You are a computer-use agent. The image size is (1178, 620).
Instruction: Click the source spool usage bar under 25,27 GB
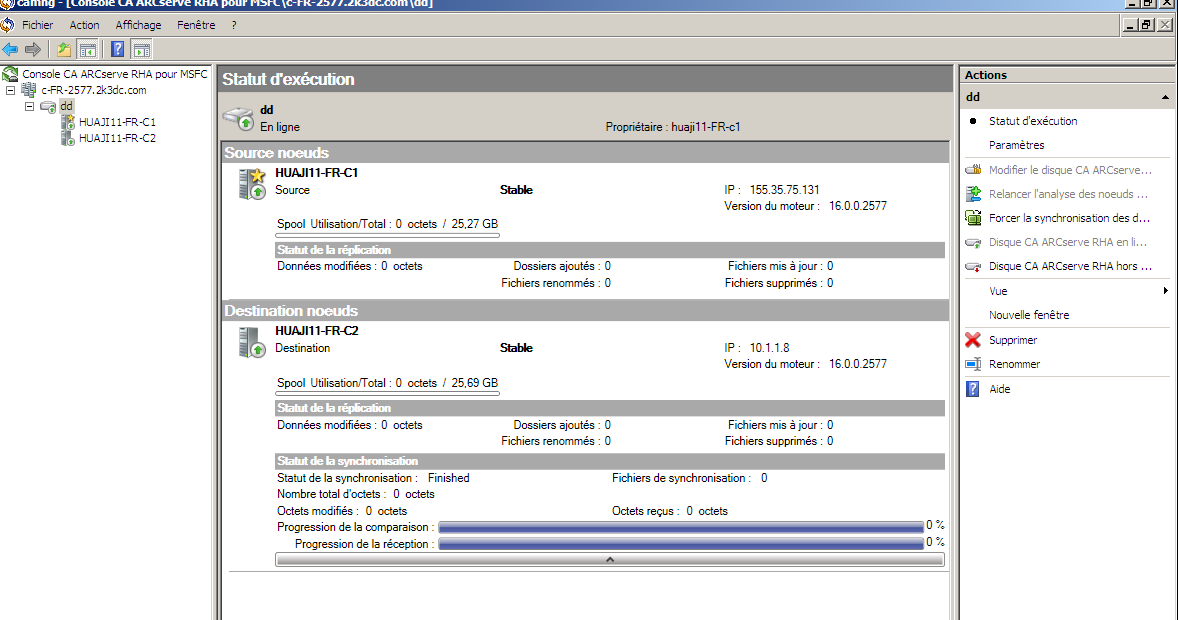388,235
